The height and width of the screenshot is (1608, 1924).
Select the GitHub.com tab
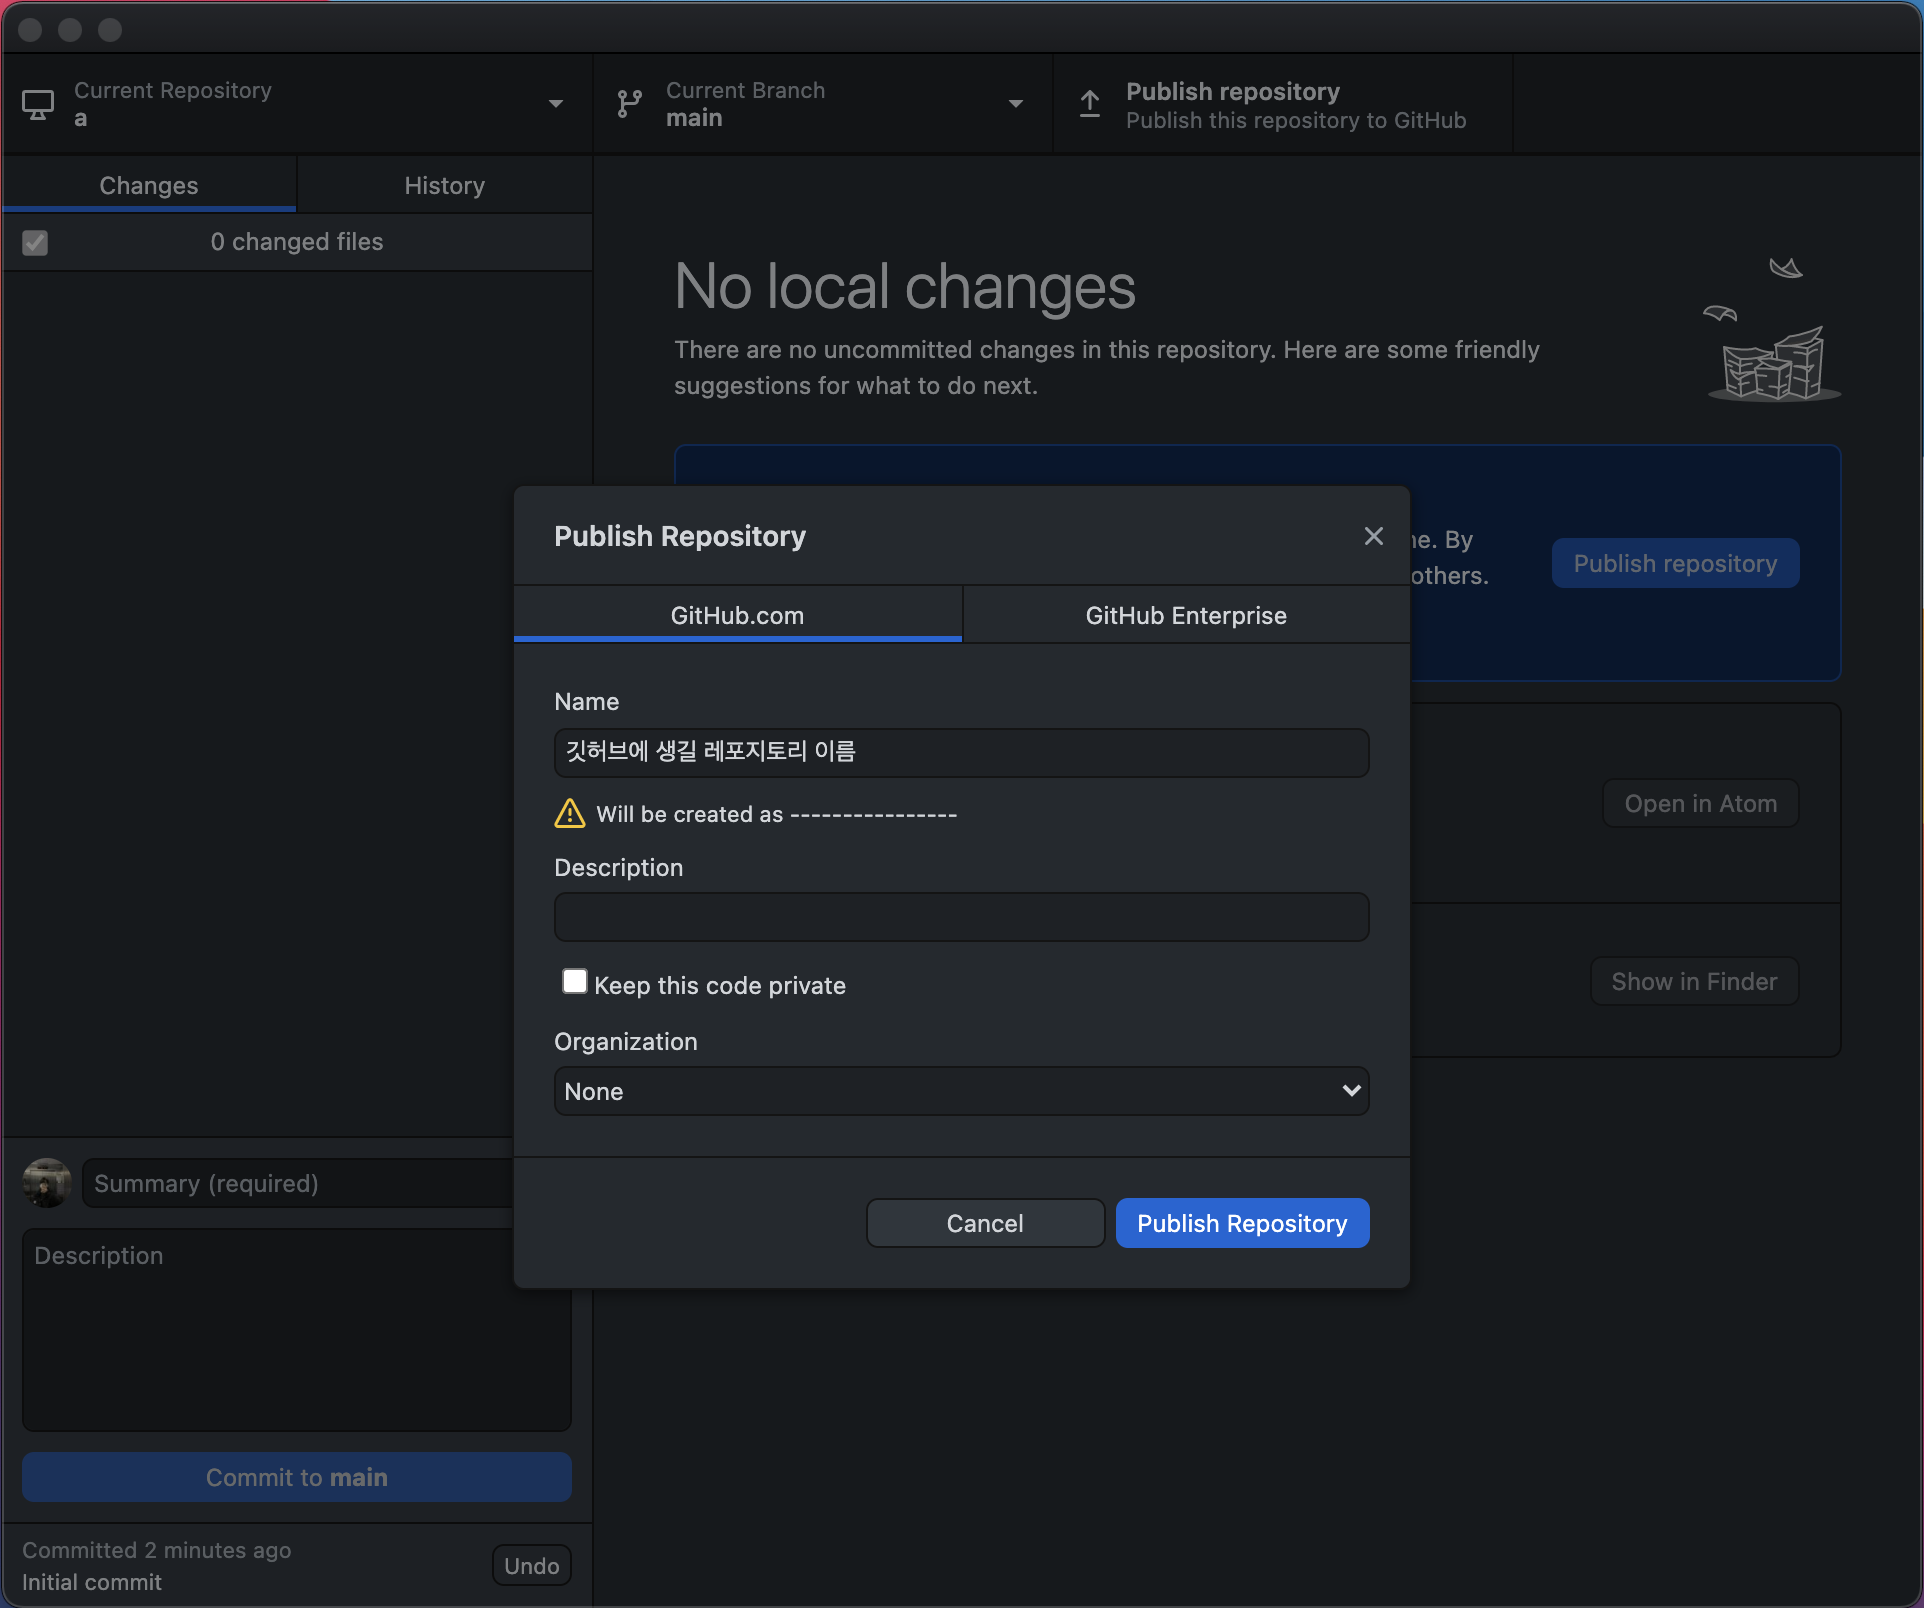[737, 615]
